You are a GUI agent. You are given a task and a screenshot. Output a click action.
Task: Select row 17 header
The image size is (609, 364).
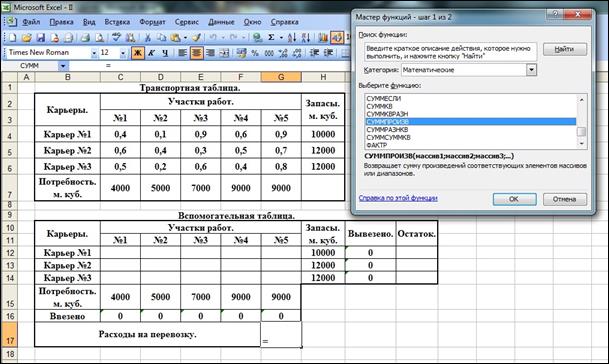point(10,334)
